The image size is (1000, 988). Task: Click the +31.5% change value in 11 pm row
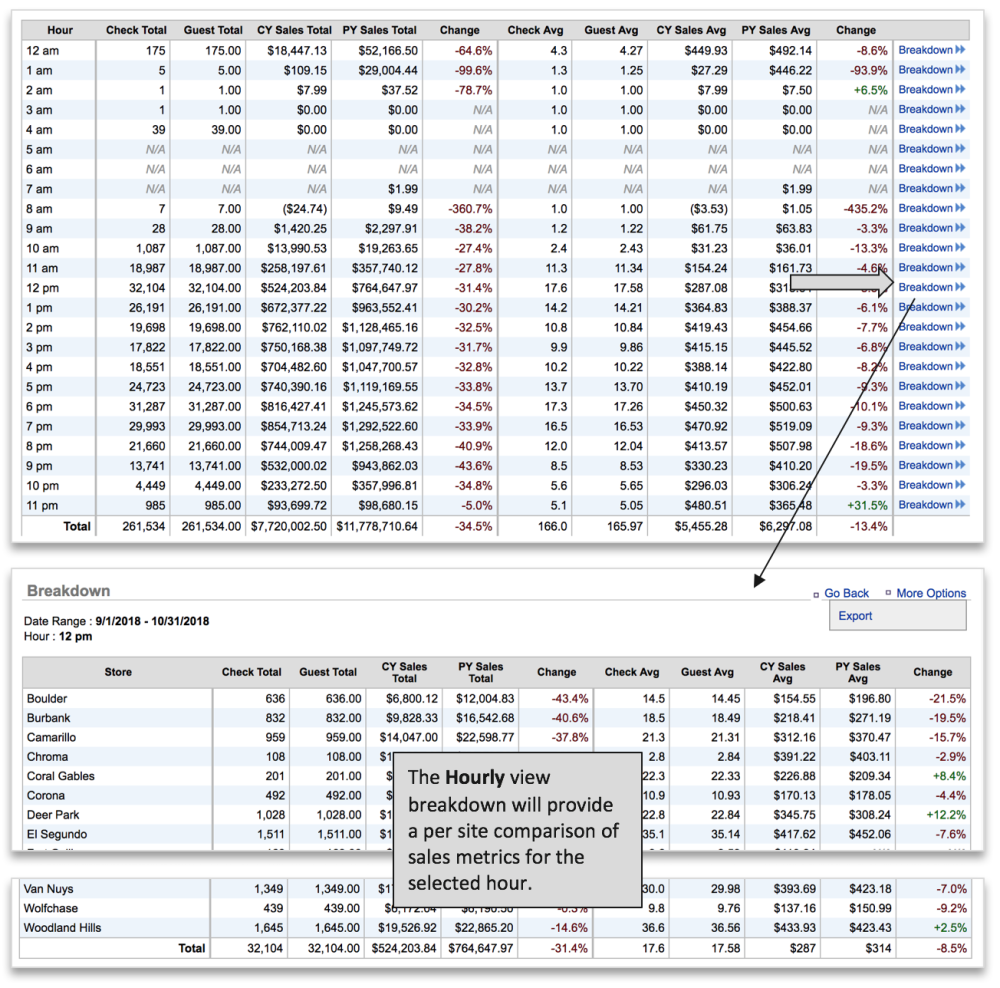[x=867, y=505]
